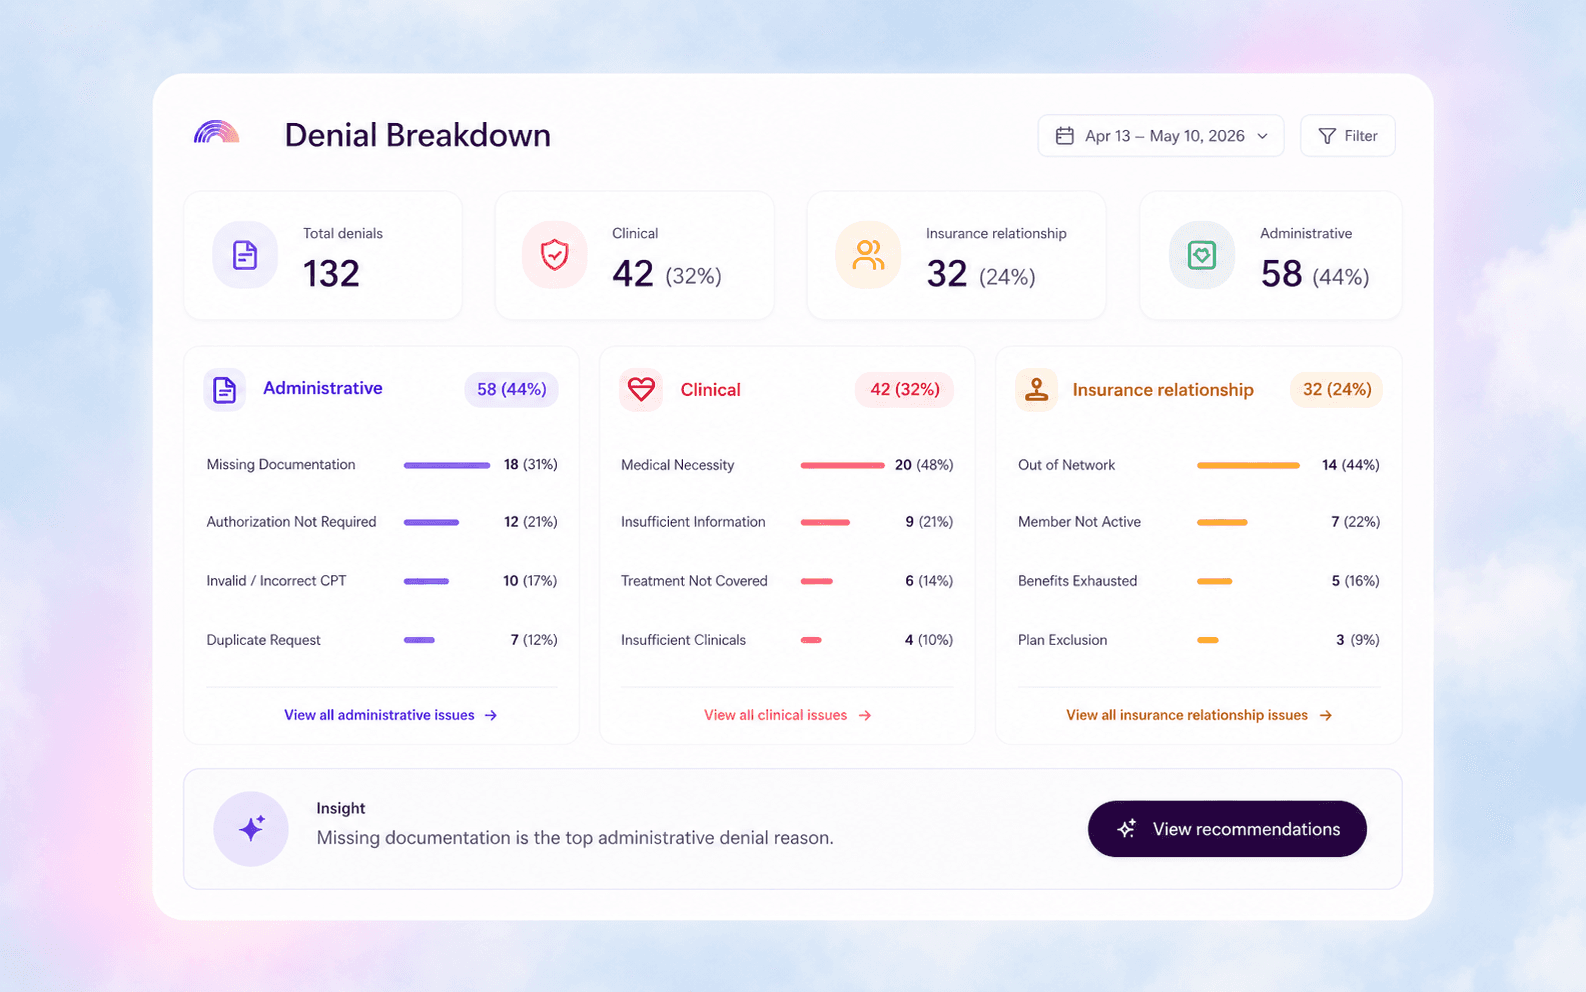Expand the date picker chevron arrow
Viewport: 1586px width, 992px height.
point(1263,136)
